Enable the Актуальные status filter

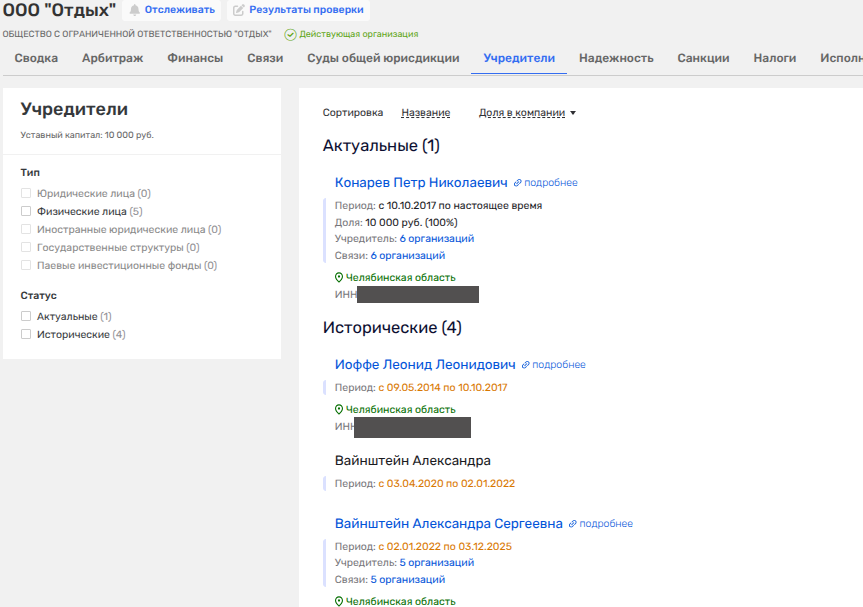pyautogui.click(x=26, y=316)
